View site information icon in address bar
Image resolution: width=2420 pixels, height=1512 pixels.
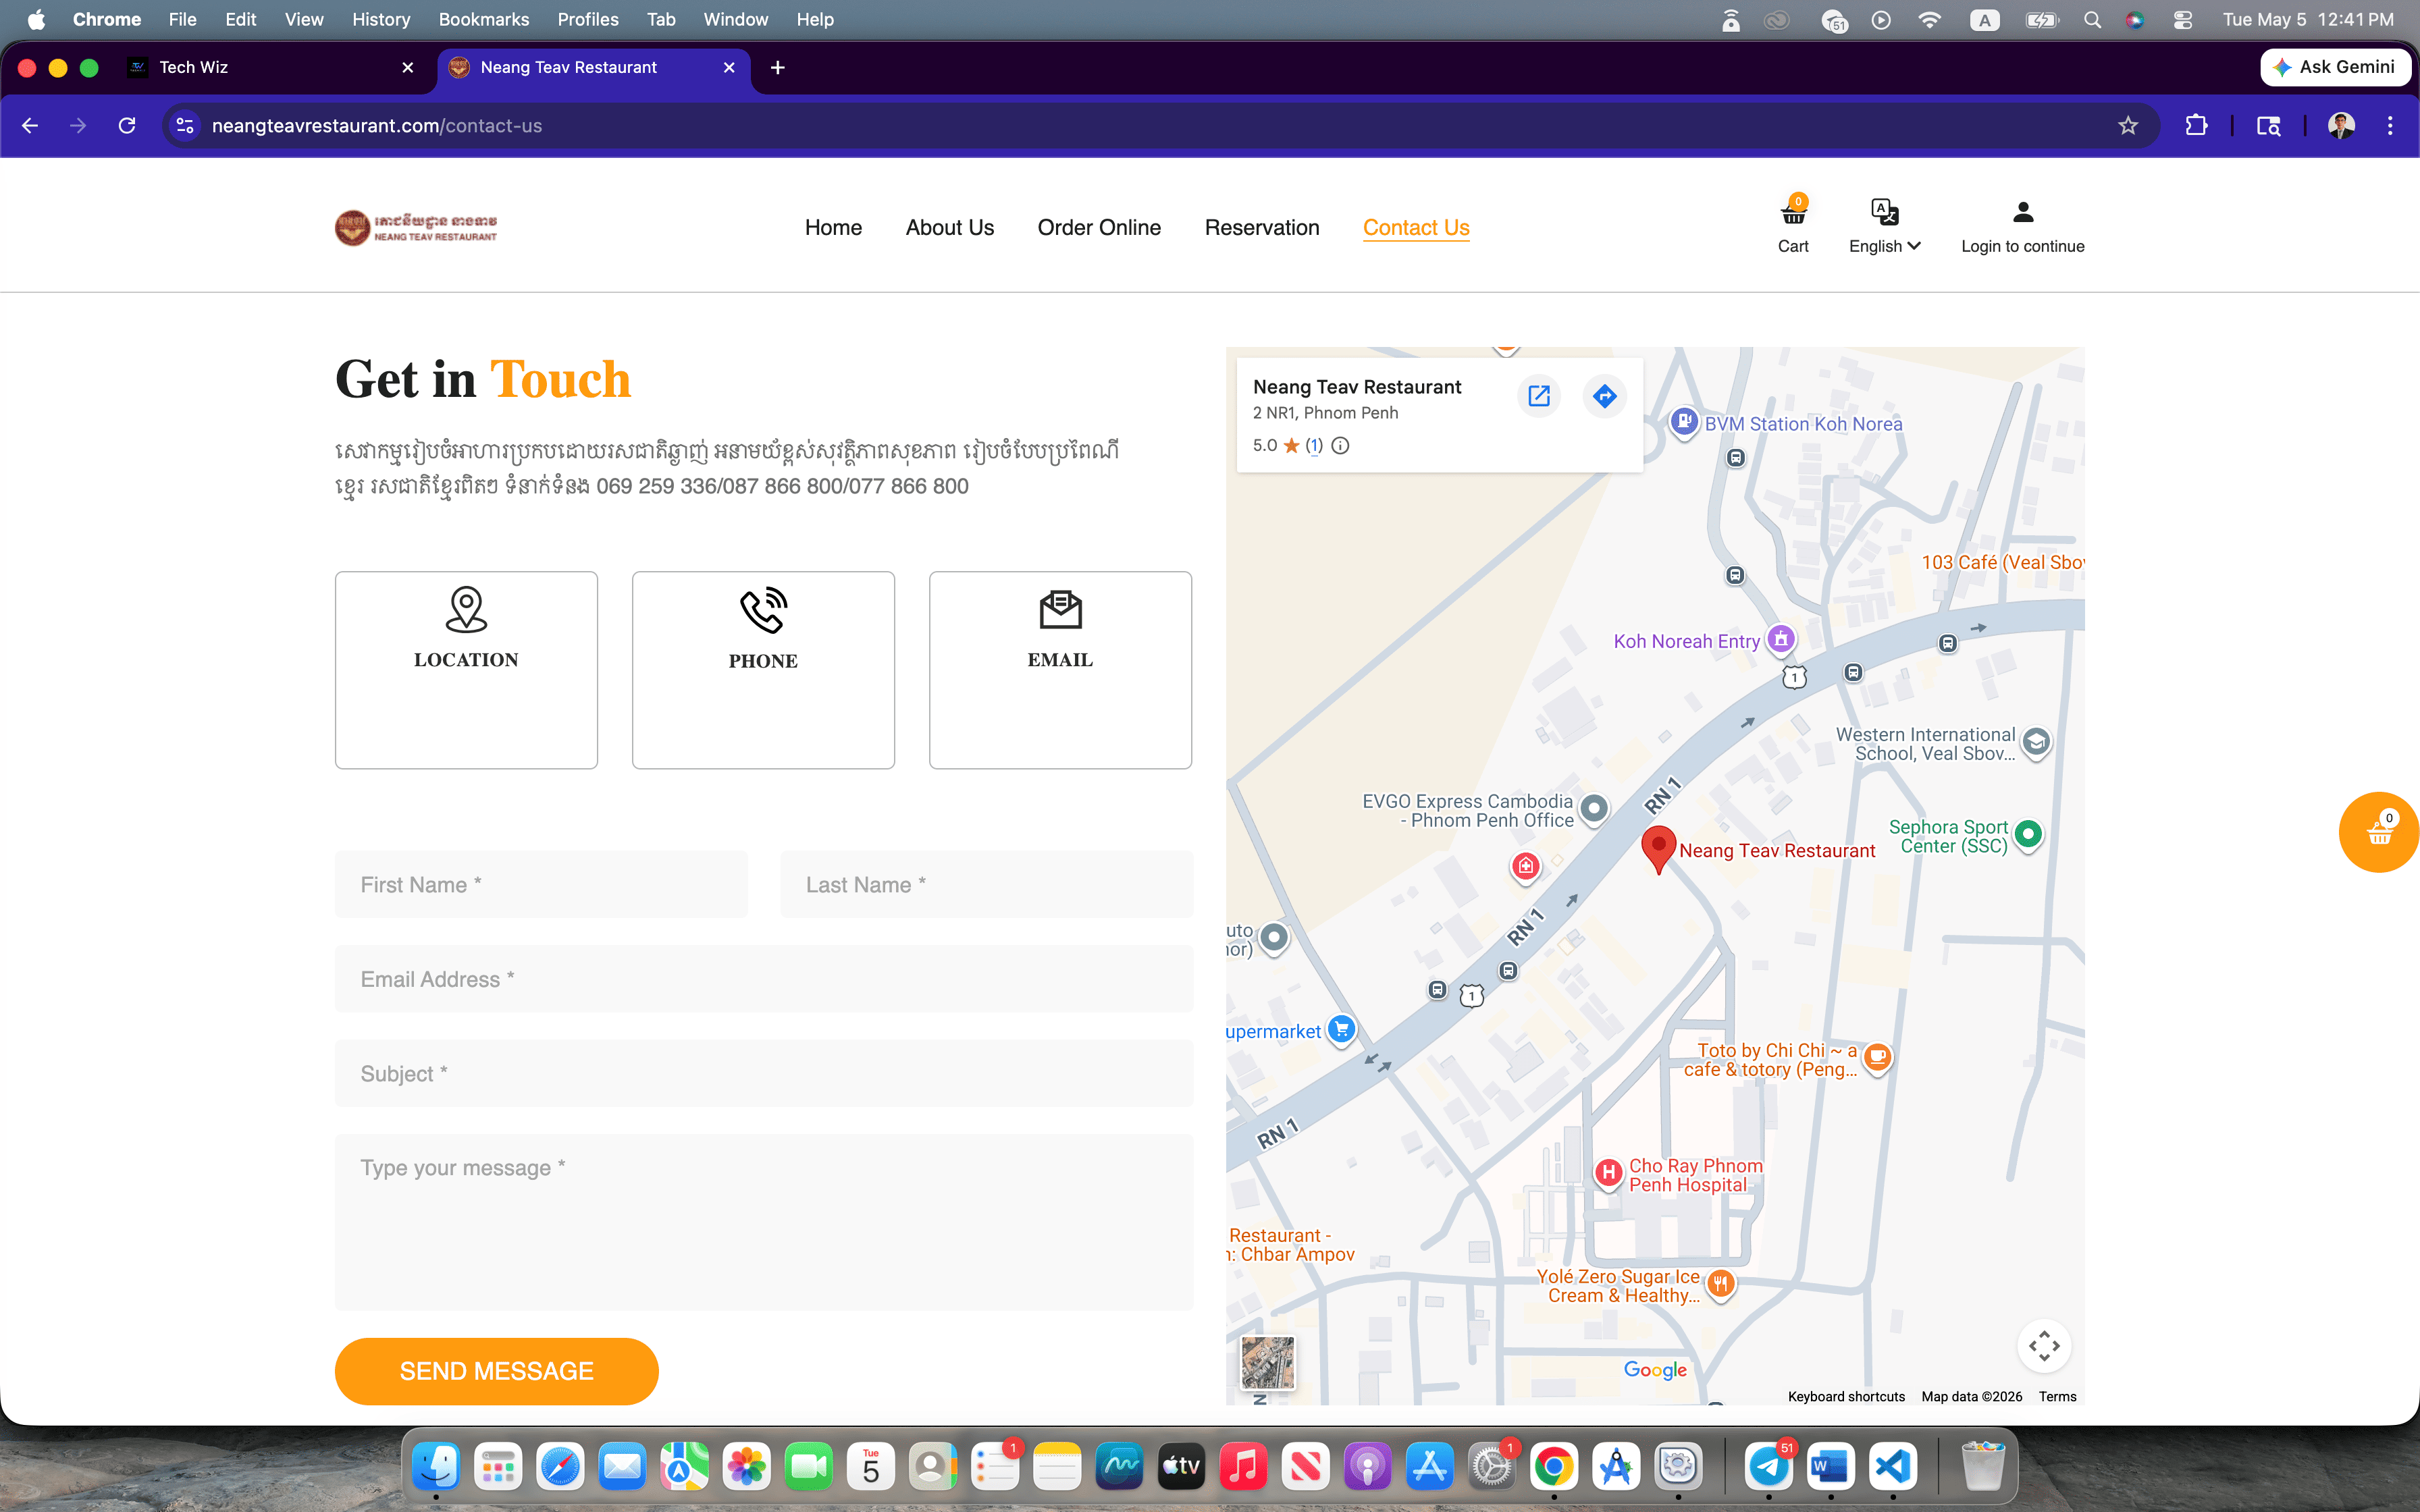pyautogui.click(x=184, y=125)
